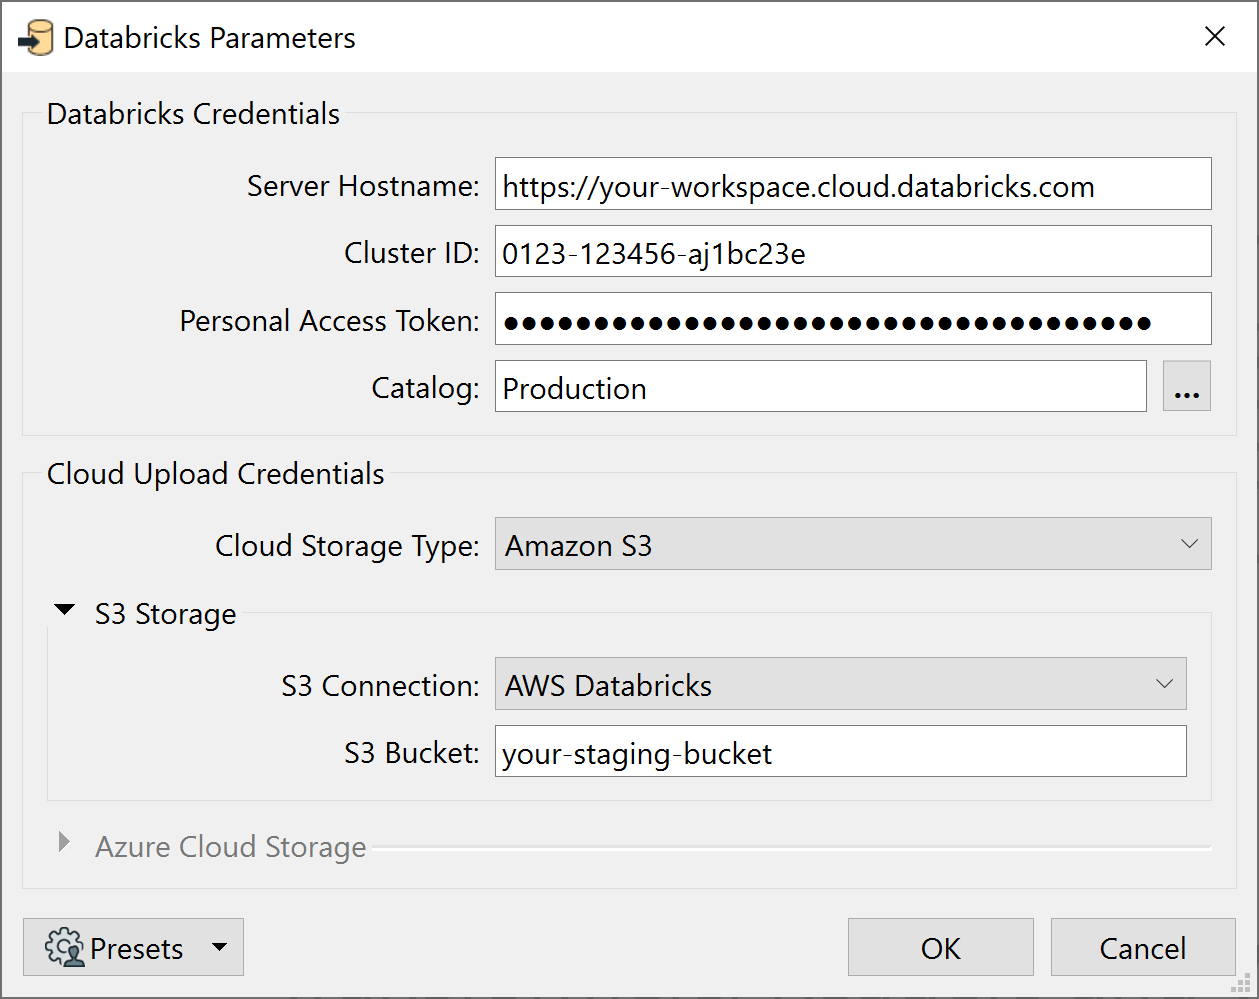Viewport: 1259px width, 999px height.
Task: Expand the Azure Cloud Storage section
Action: pos(63,843)
